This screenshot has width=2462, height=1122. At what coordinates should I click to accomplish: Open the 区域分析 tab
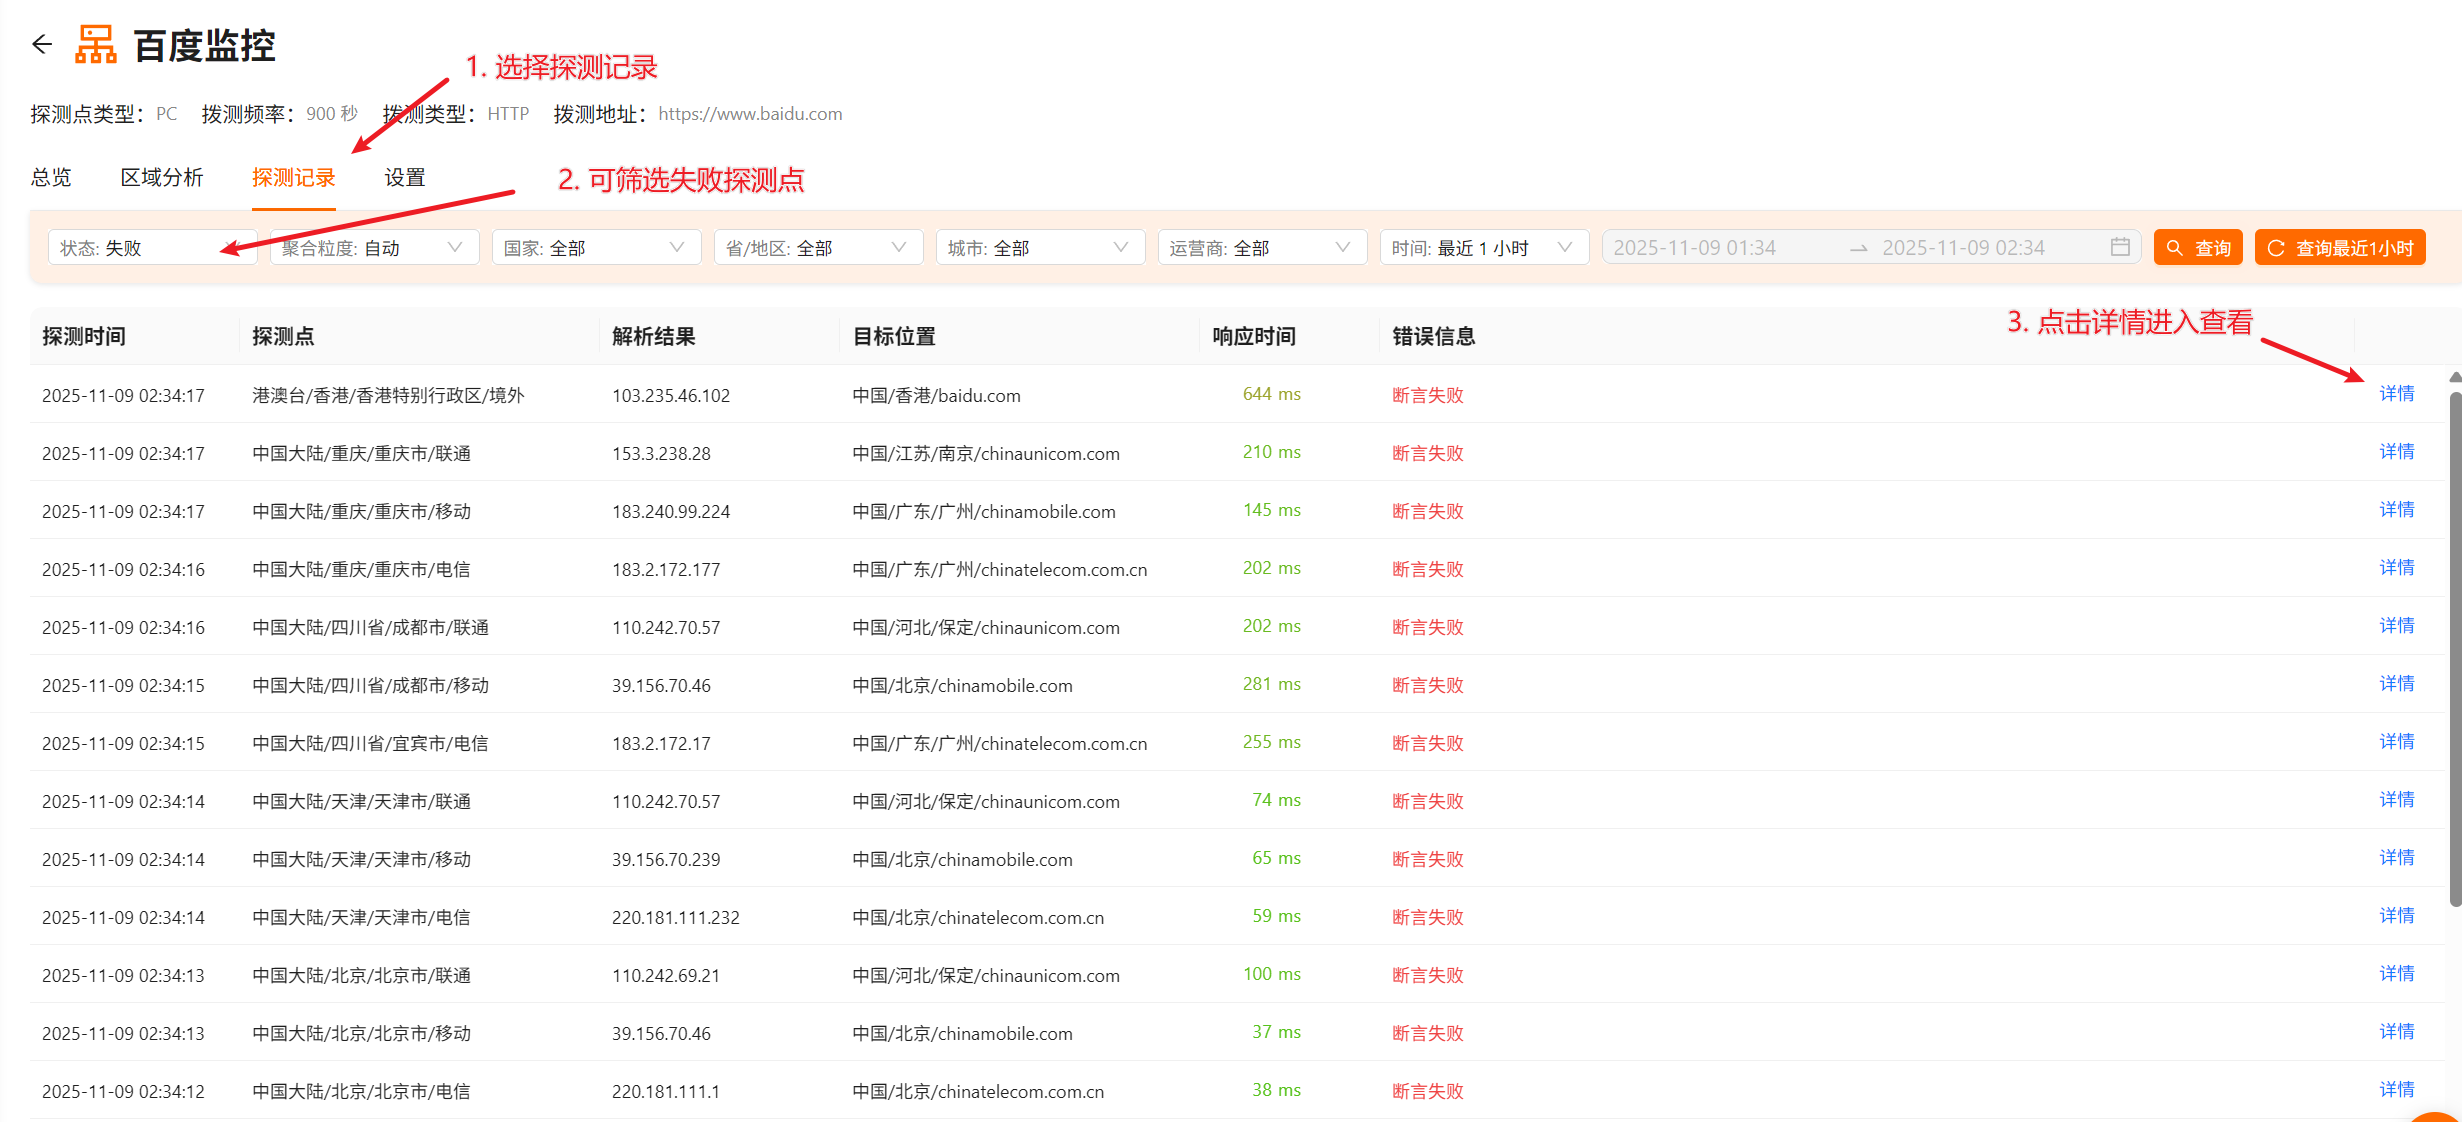pos(163,177)
